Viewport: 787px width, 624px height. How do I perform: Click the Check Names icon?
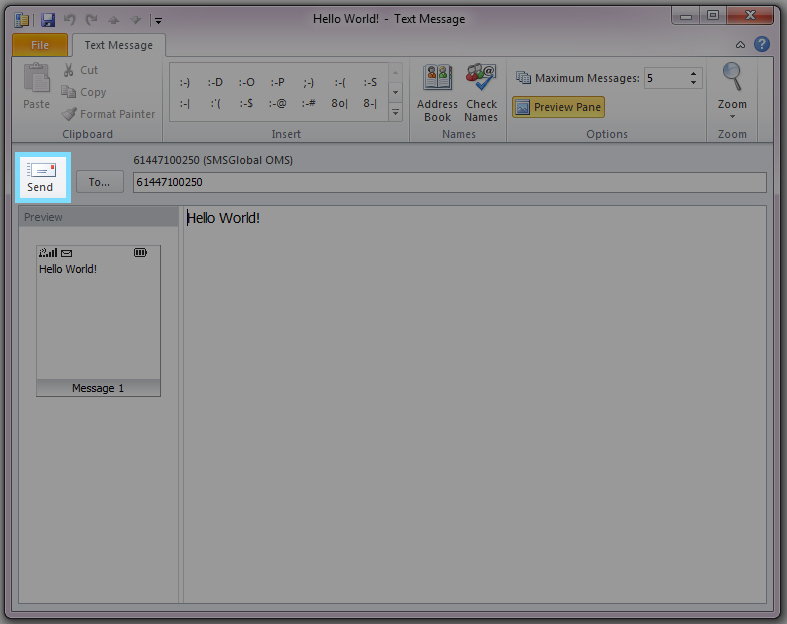click(x=481, y=93)
